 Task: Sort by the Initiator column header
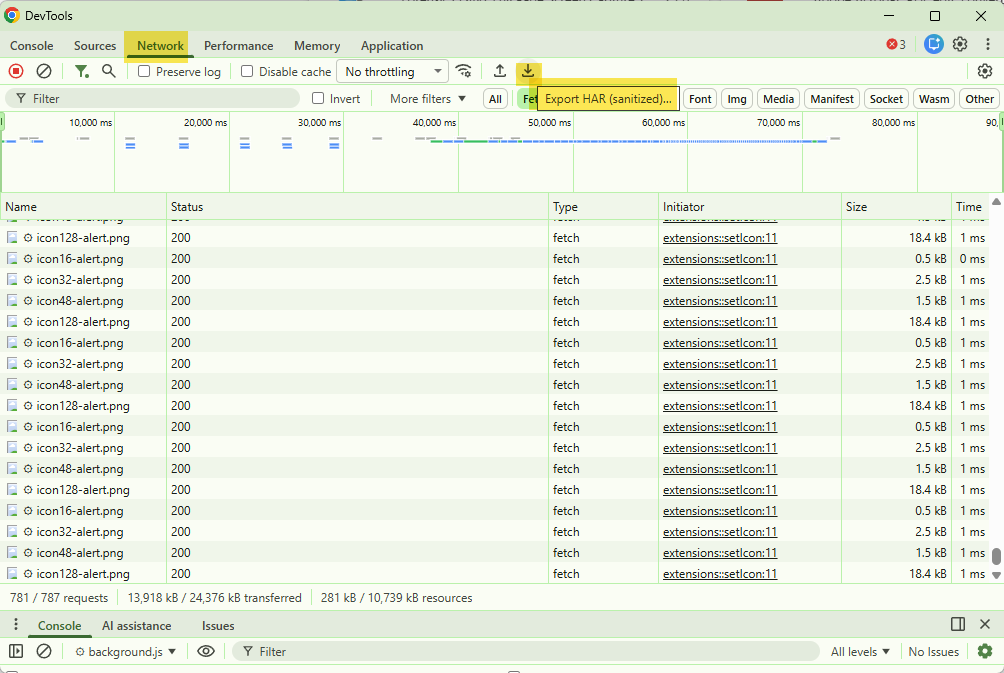(750, 207)
